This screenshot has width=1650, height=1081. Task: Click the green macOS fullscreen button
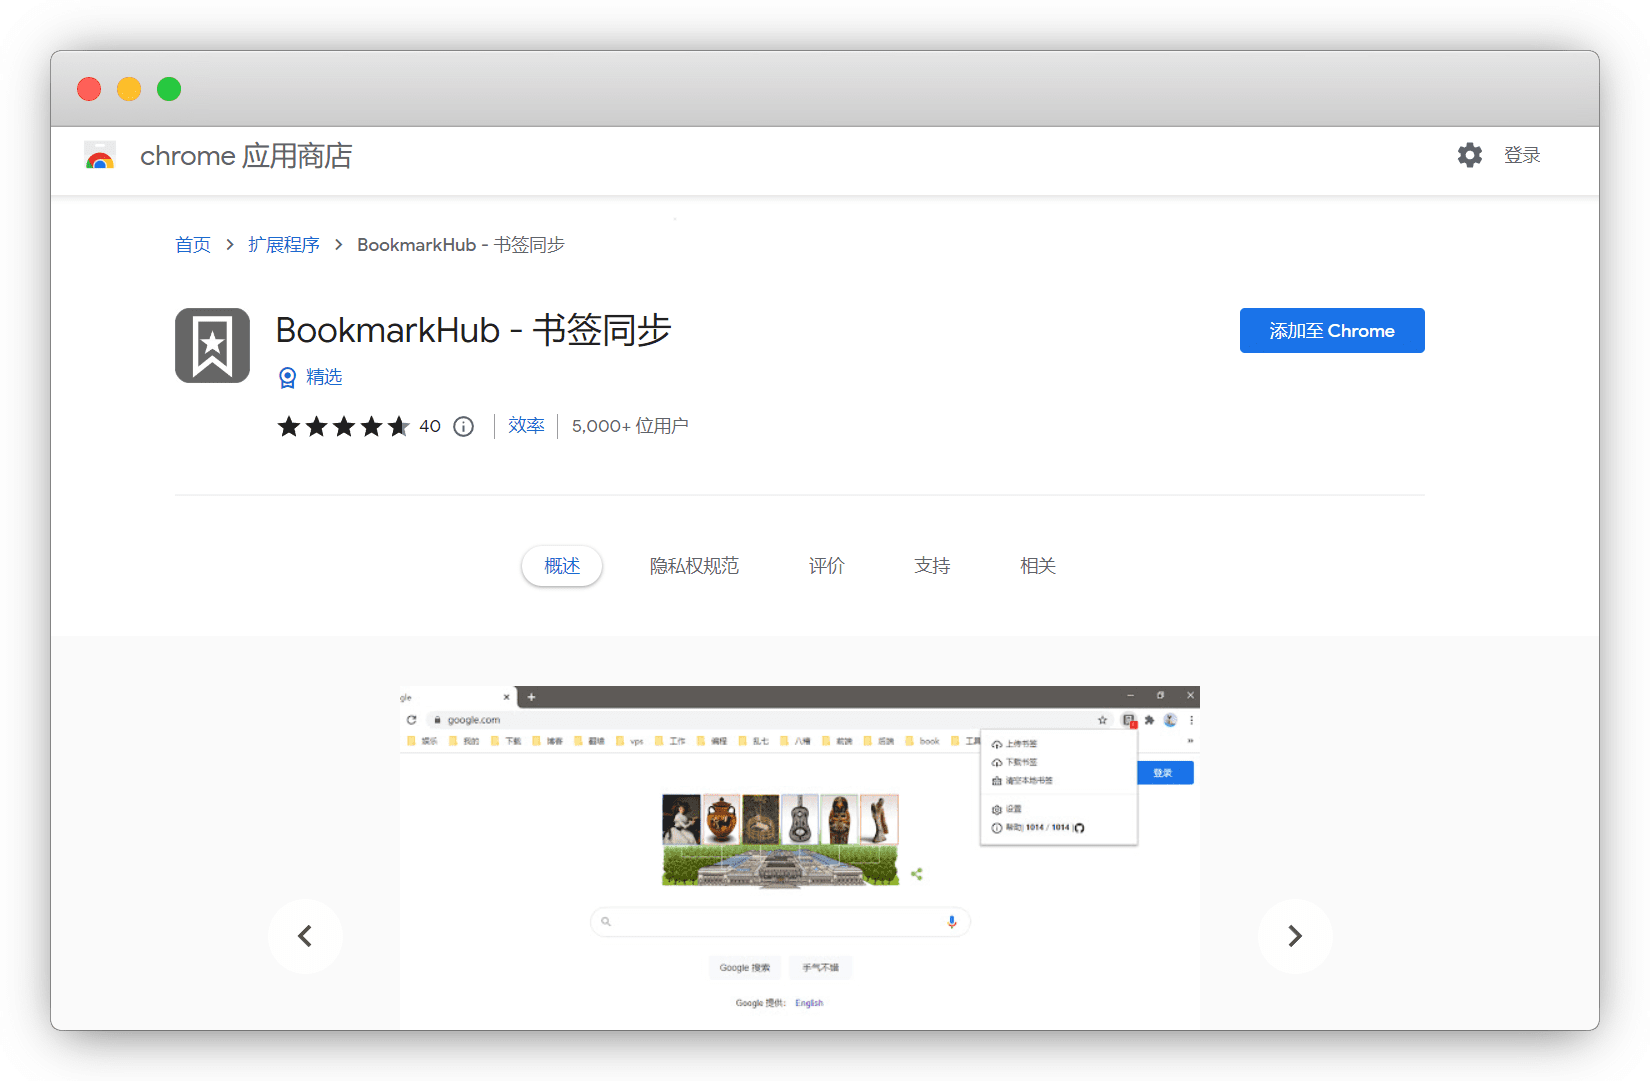coord(169,89)
